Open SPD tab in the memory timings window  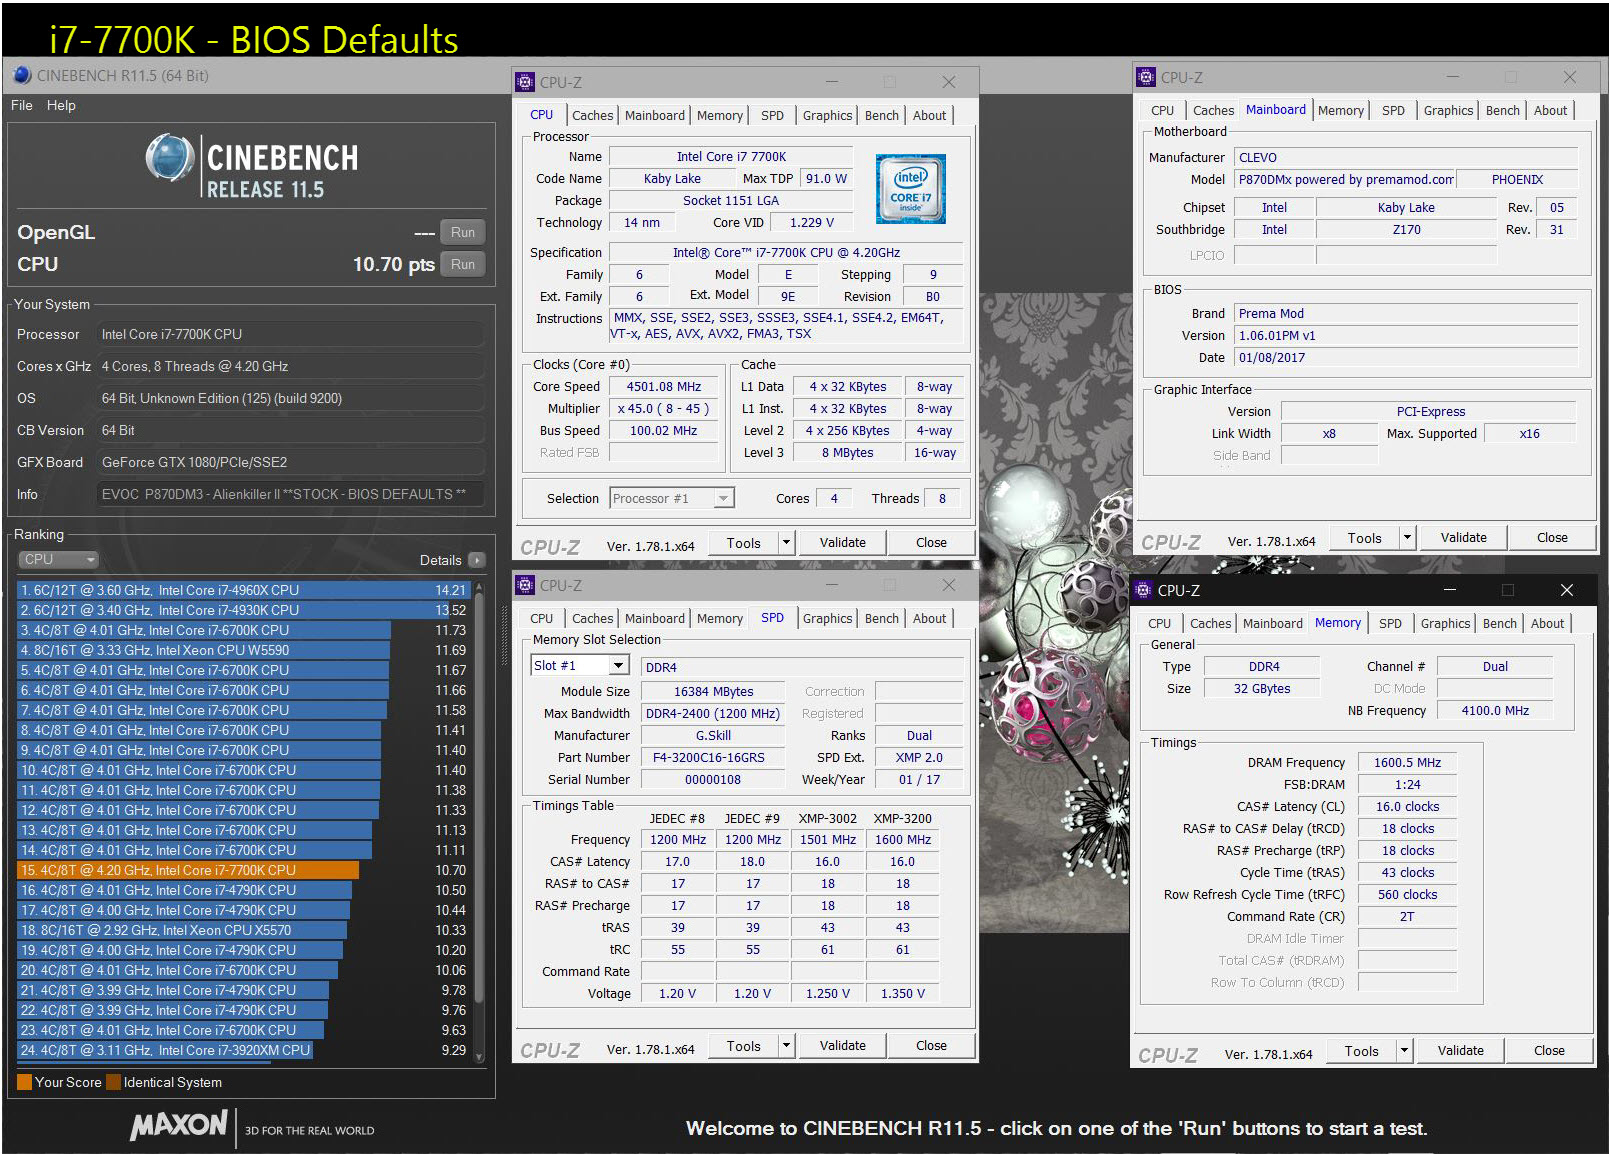[1390, 623]
